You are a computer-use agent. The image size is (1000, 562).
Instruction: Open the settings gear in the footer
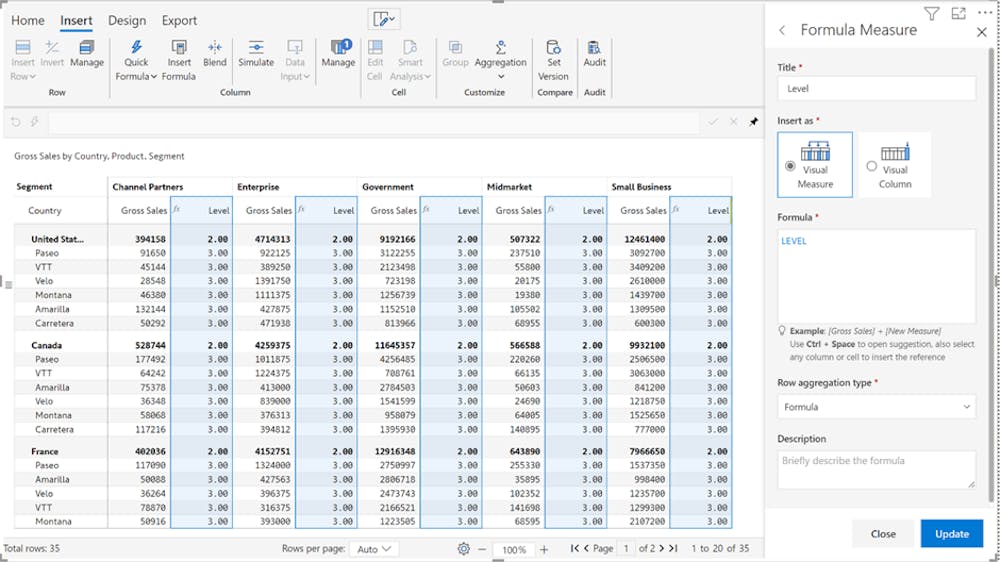(463, 549)
